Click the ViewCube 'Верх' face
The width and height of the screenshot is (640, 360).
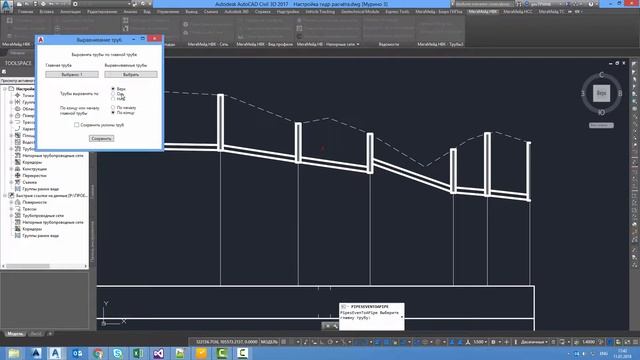601,93
